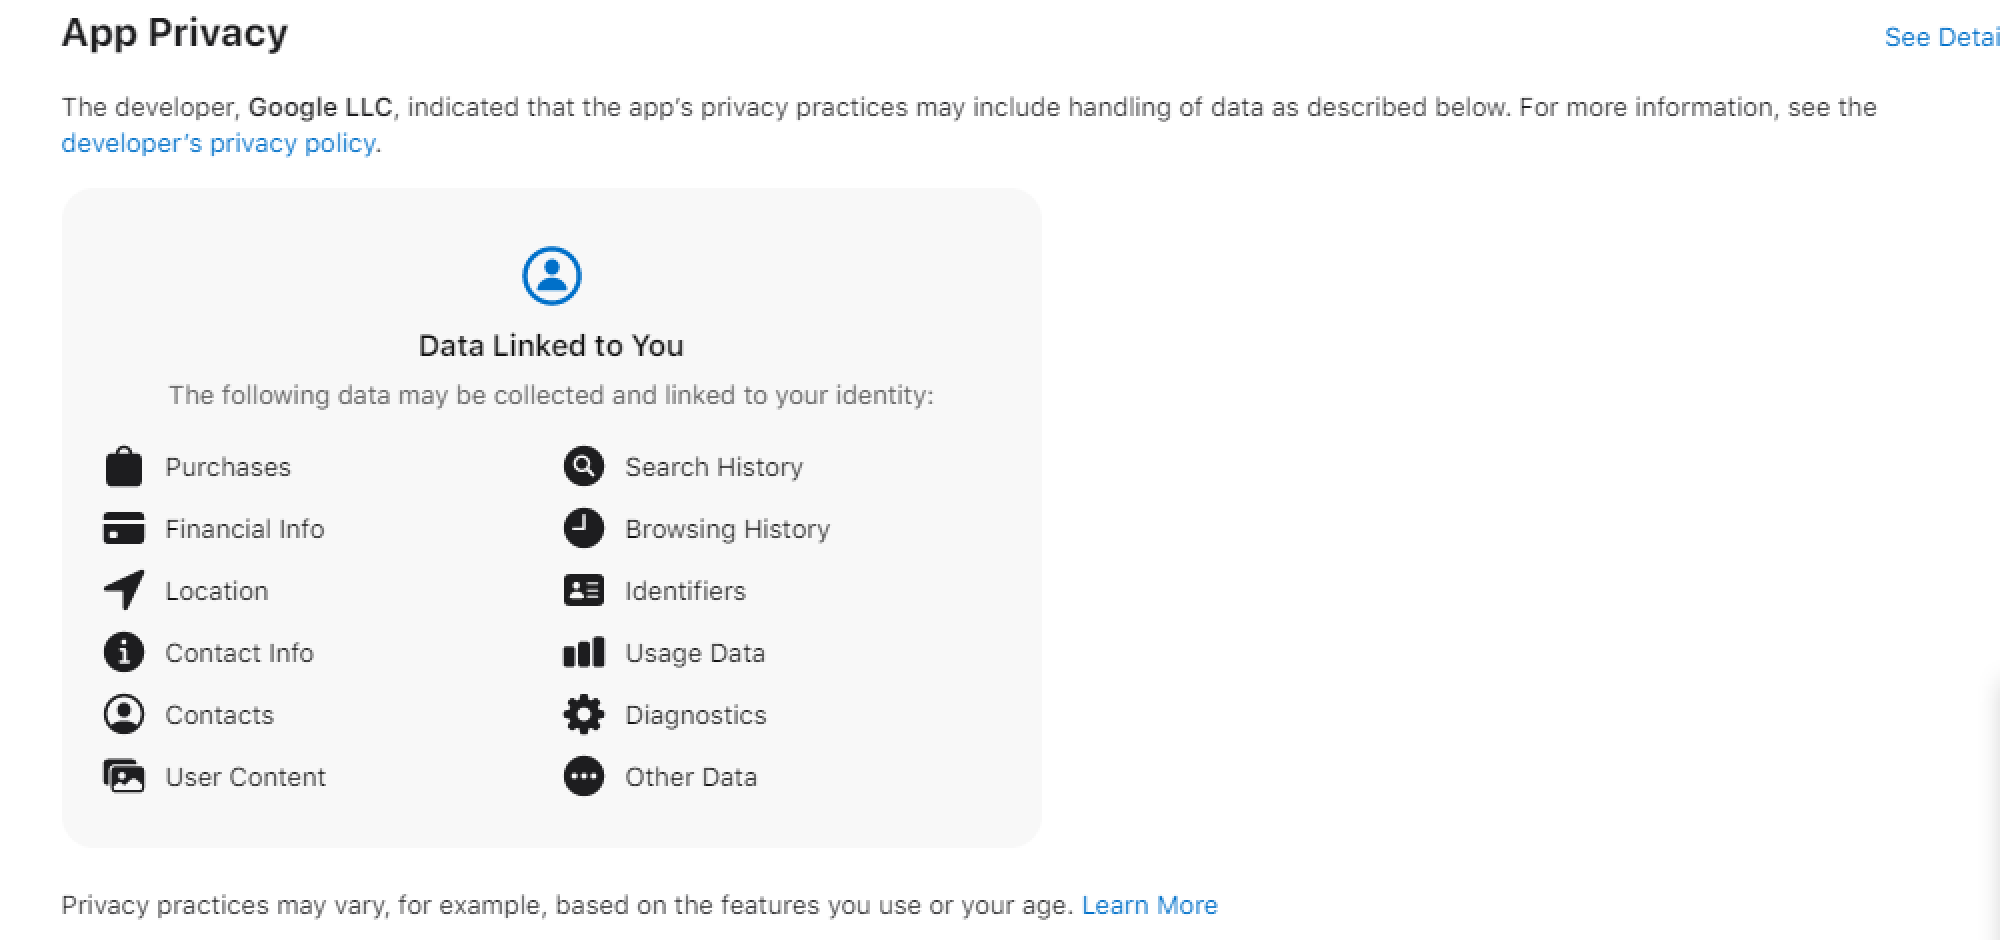Open the developer's privacy policy link
The image size is (2000, 940).
click(x=219, y=143)
